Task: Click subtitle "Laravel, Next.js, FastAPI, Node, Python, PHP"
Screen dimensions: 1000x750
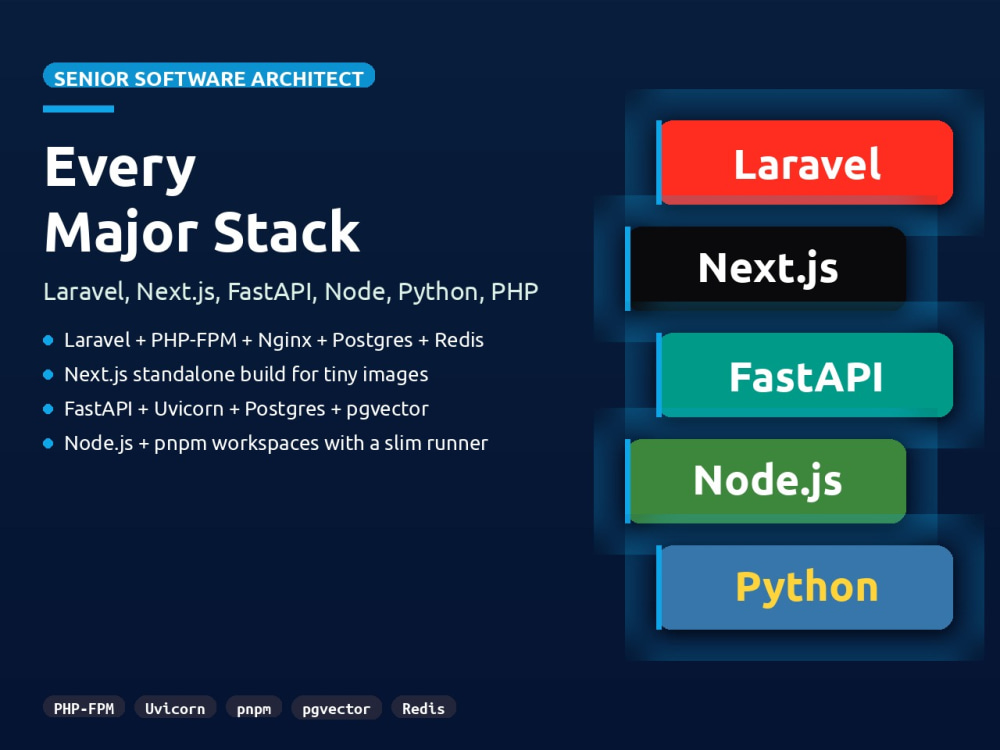Action: (291, 291)
